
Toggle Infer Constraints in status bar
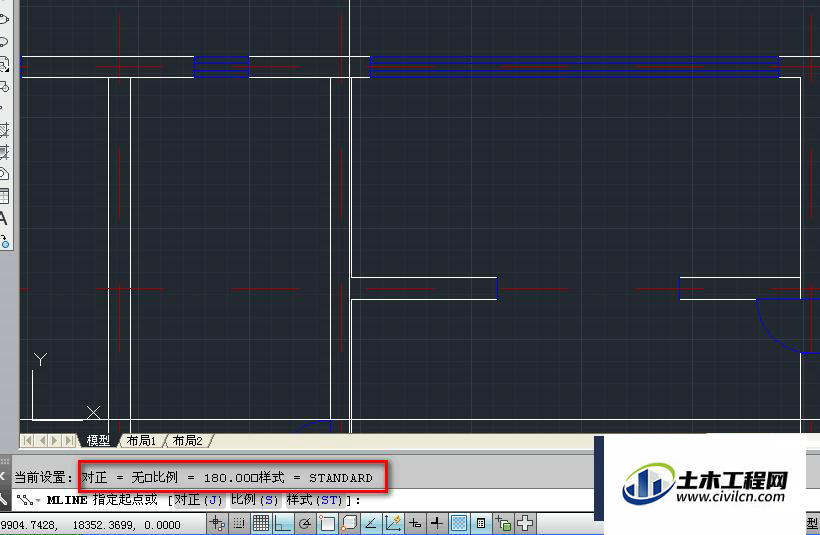point(217,523)
